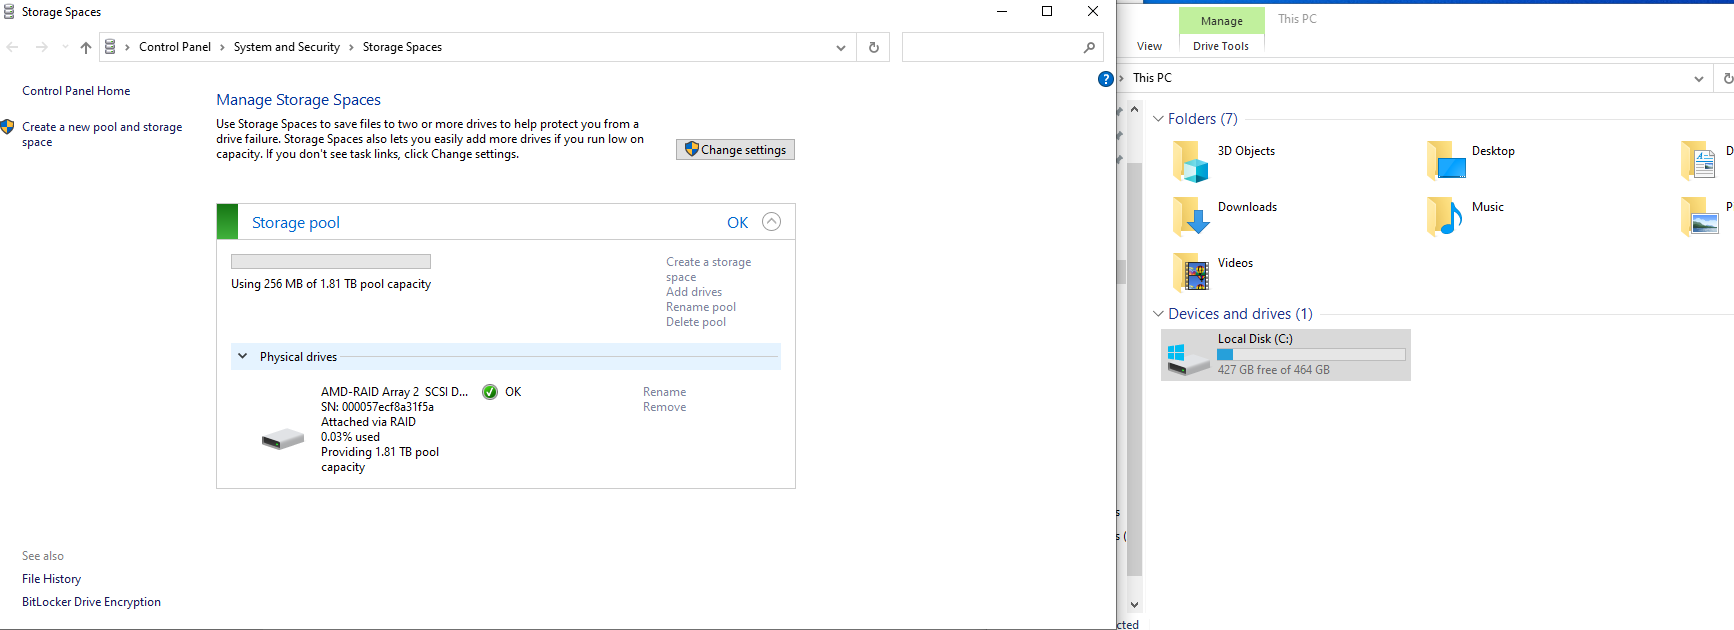Viewport: 1734px width, 630px height.
Task: Maximize the Storage Spaces window
Action: pos(1047,12)
